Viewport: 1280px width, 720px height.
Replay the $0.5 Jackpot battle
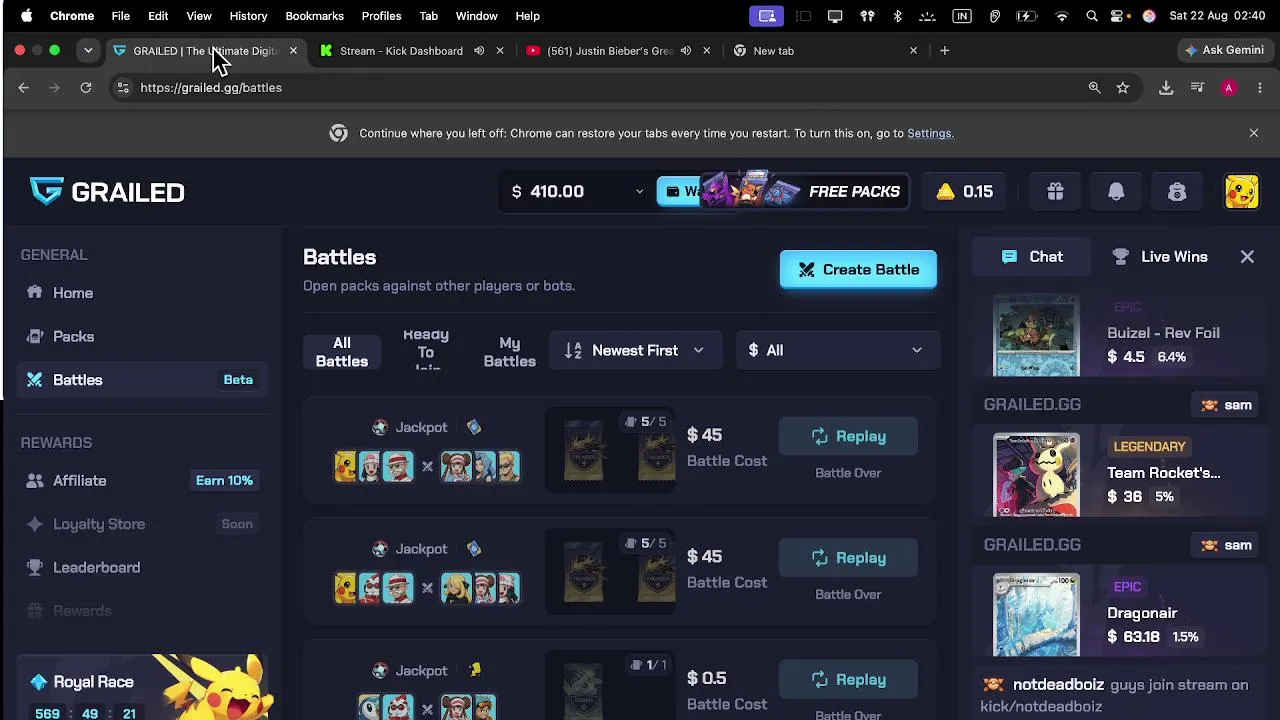pyautogui.click(x=848, y=680)
